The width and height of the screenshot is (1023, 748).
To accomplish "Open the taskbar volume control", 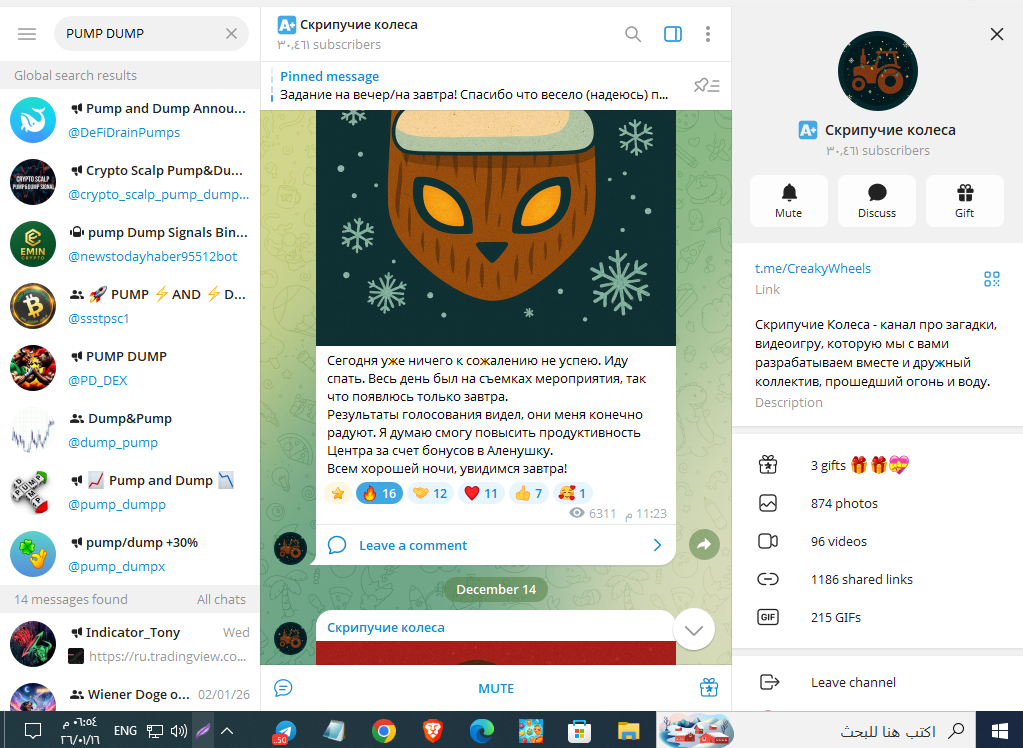I will (x=178, y=730).
